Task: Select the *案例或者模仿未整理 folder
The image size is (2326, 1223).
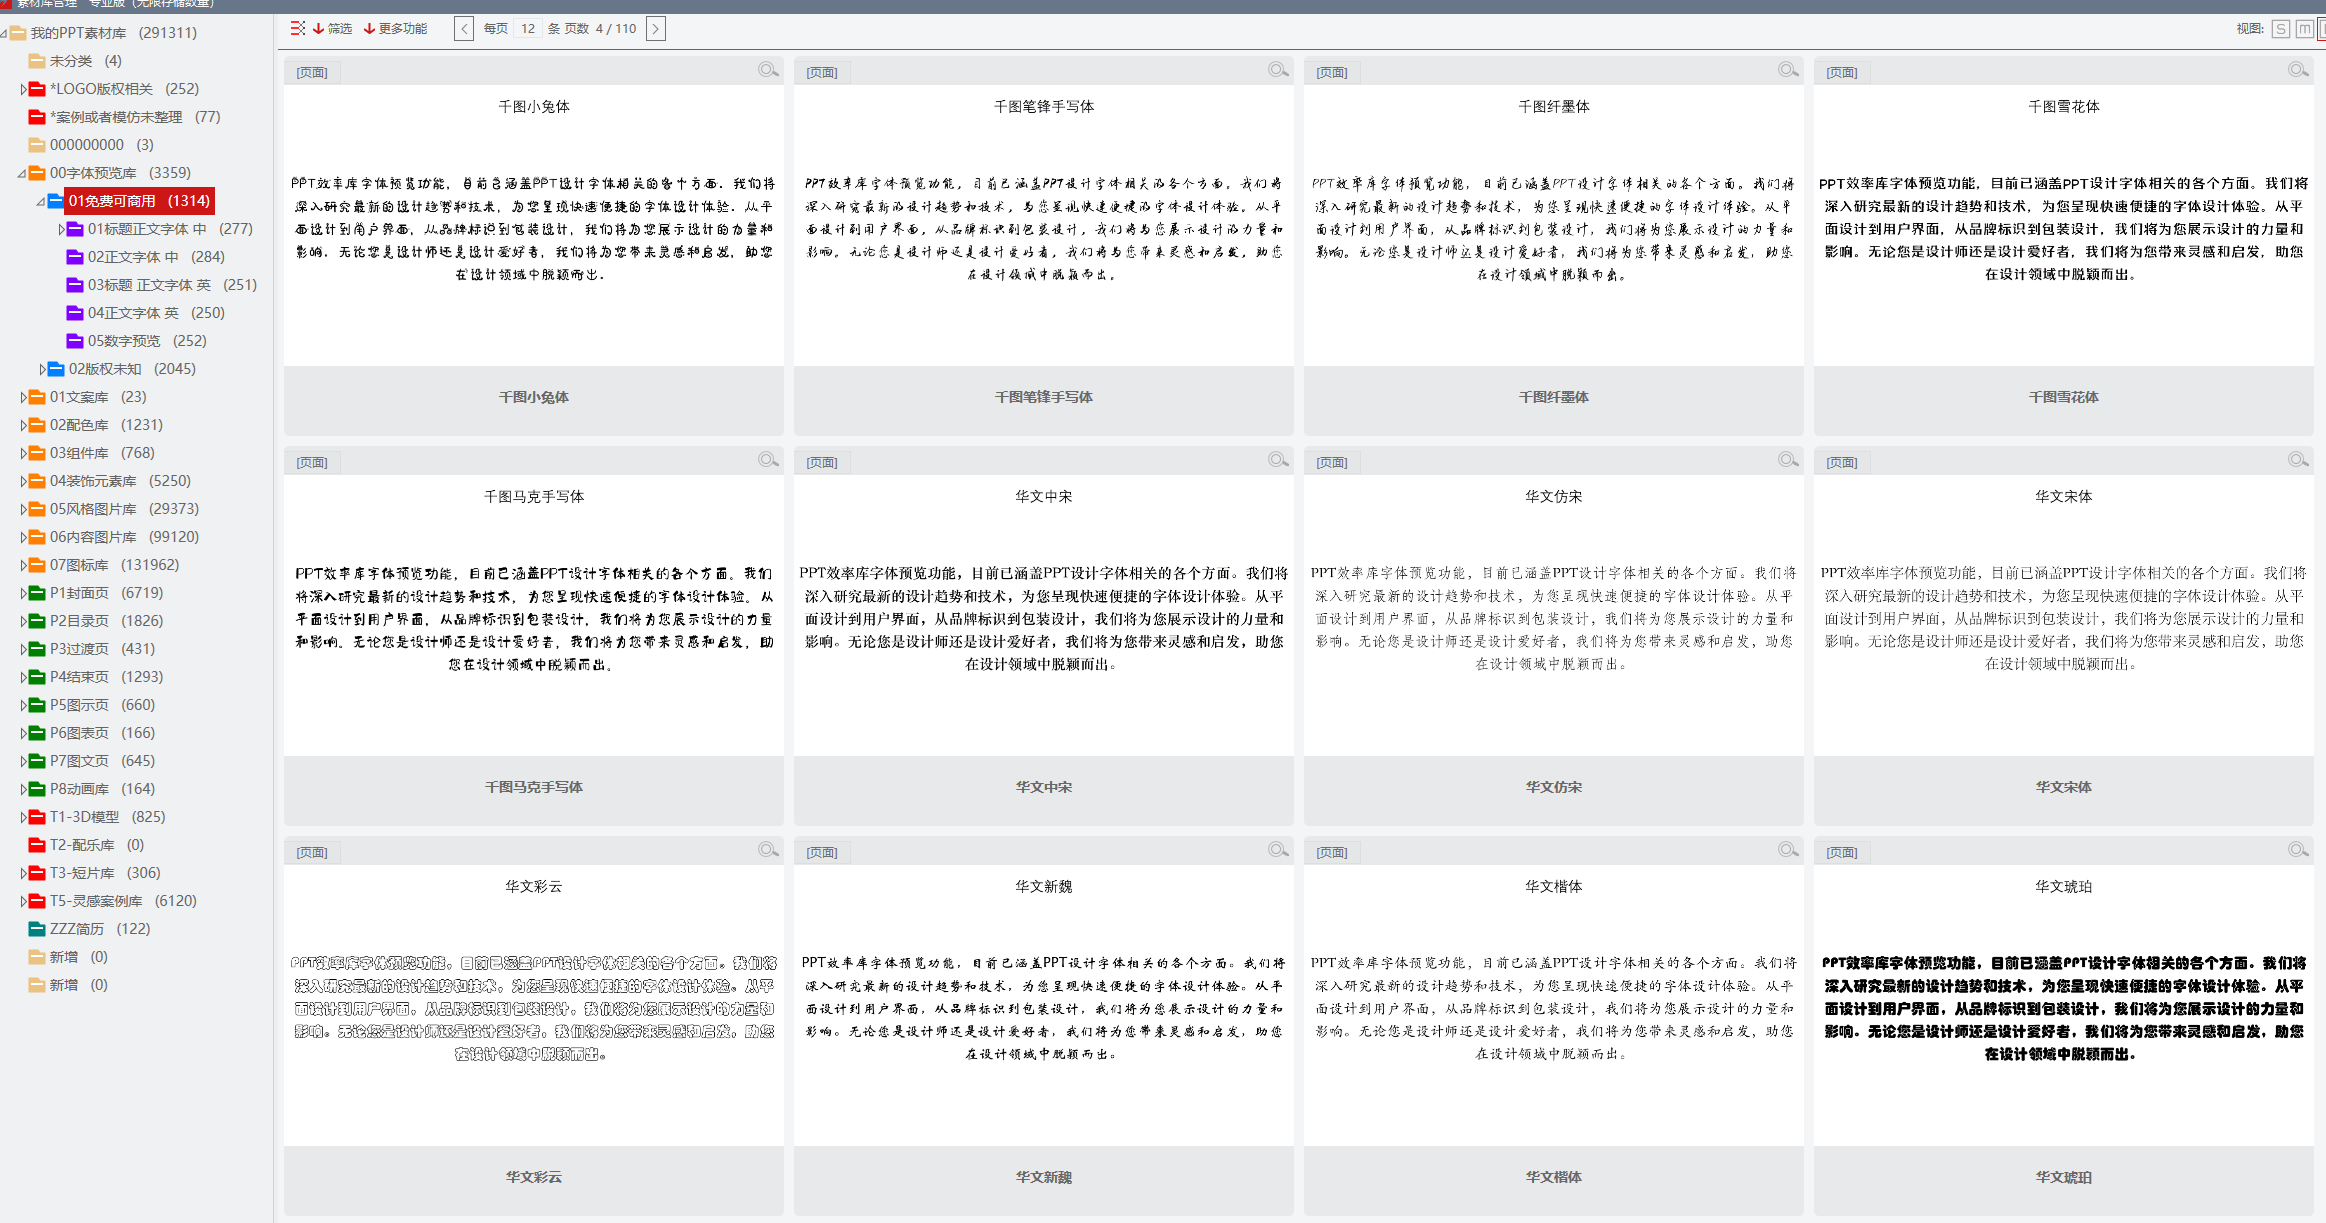Action: click(x=135, y=117)
